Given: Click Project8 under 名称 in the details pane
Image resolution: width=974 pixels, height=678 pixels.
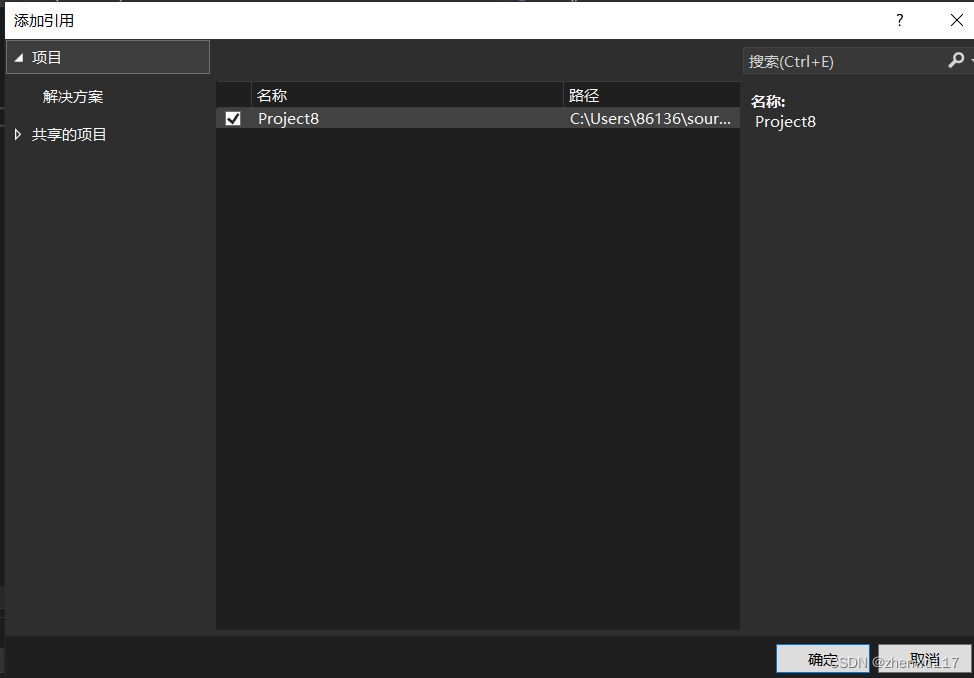Looking at the screenshot, I should pyautogui.click(x=785, y=121).
